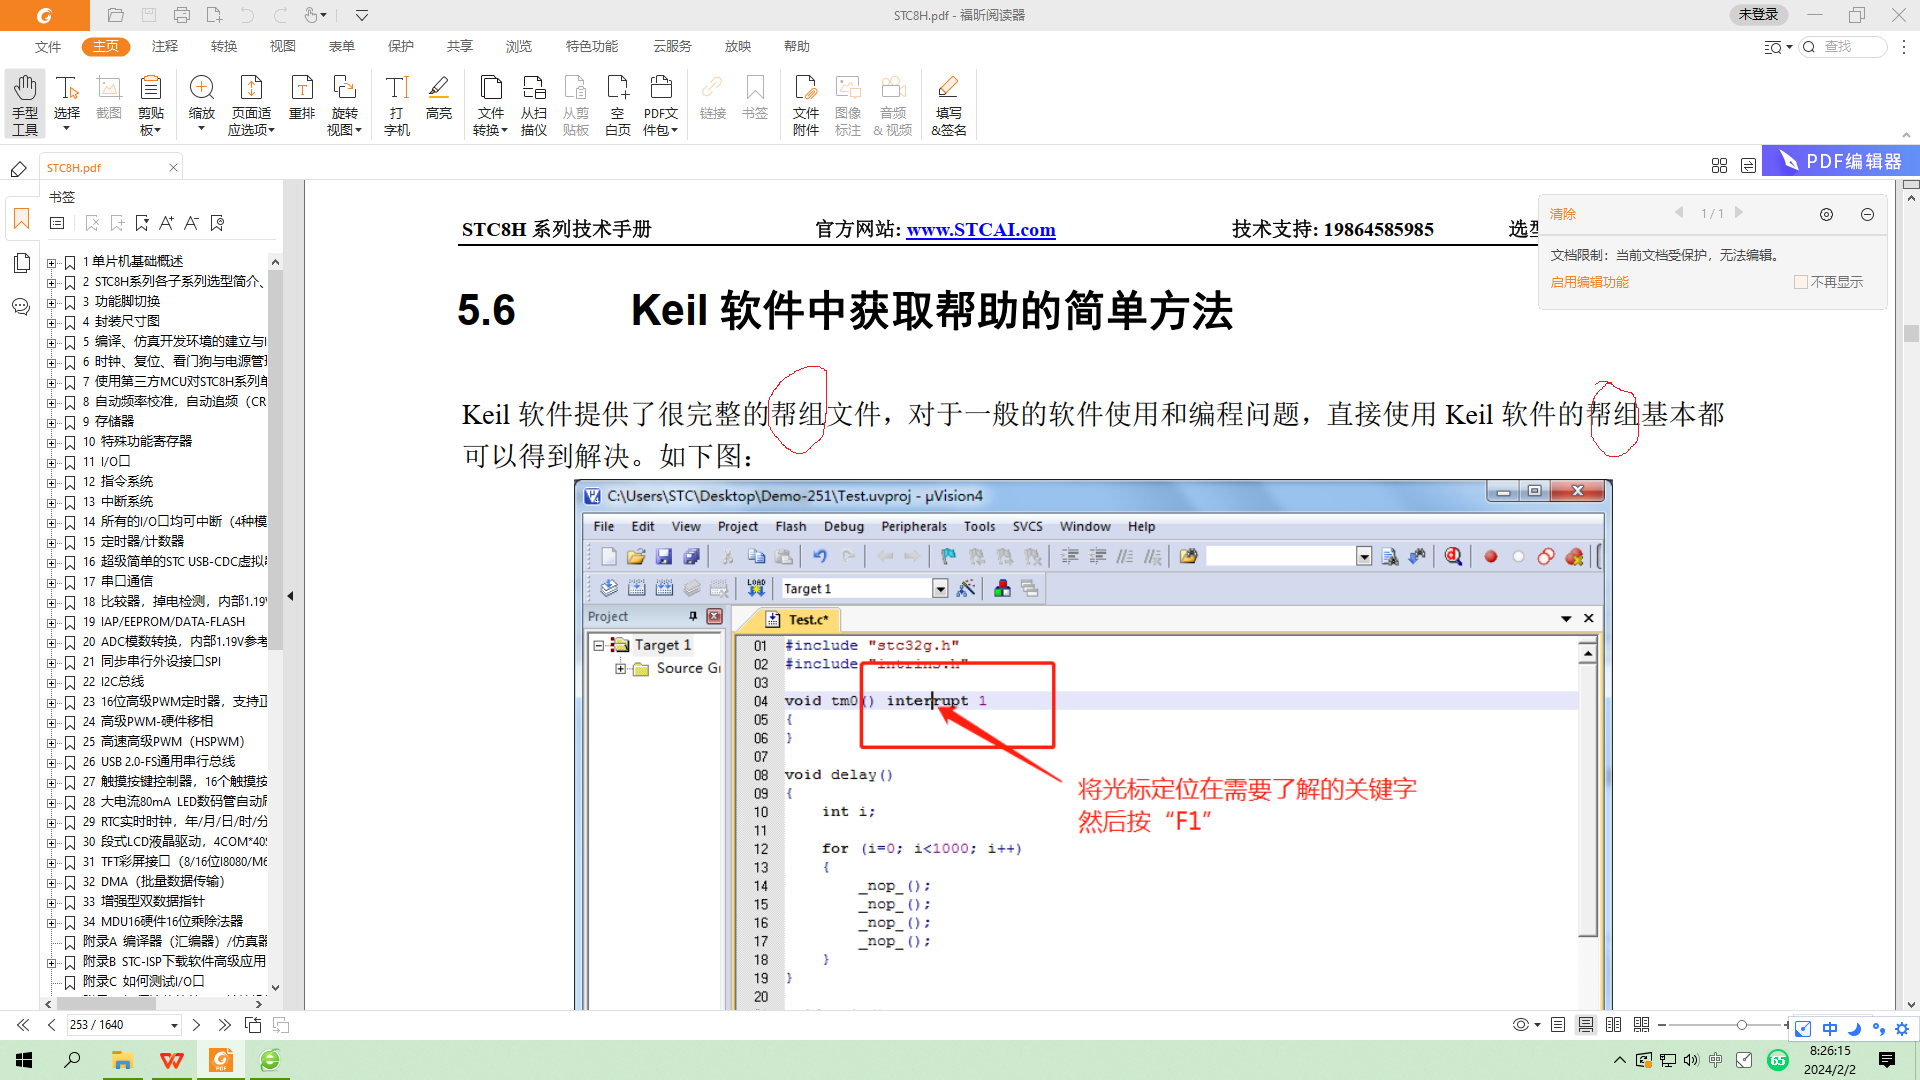The width and height of the screenshot is (1920, 1080).
Task: Open the bookmarks side panel
Action: click(x=21, y=219)
